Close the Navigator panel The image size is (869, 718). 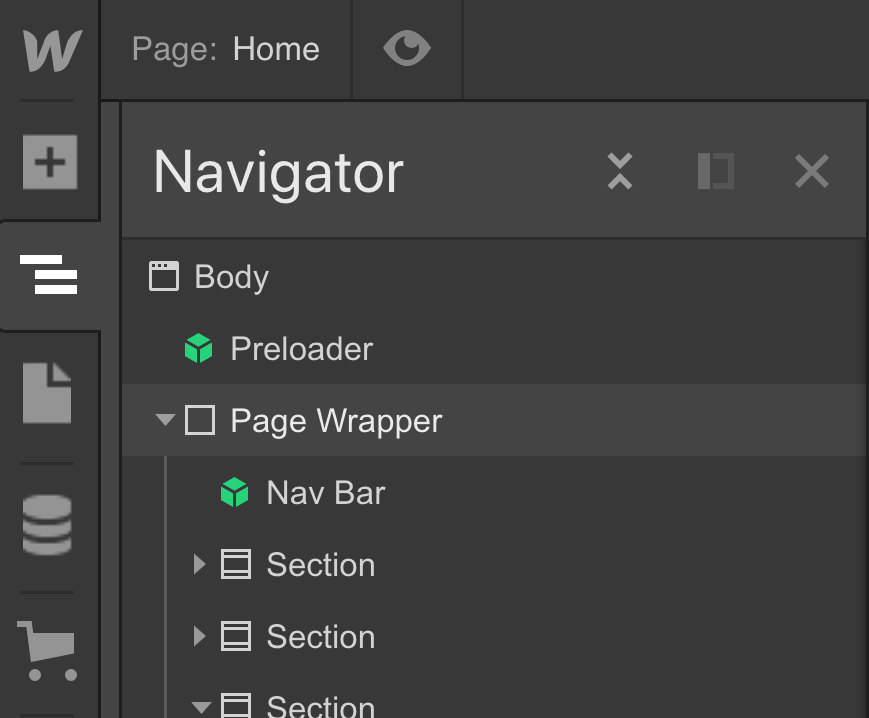pyautogui.click(x=812, y=171)
